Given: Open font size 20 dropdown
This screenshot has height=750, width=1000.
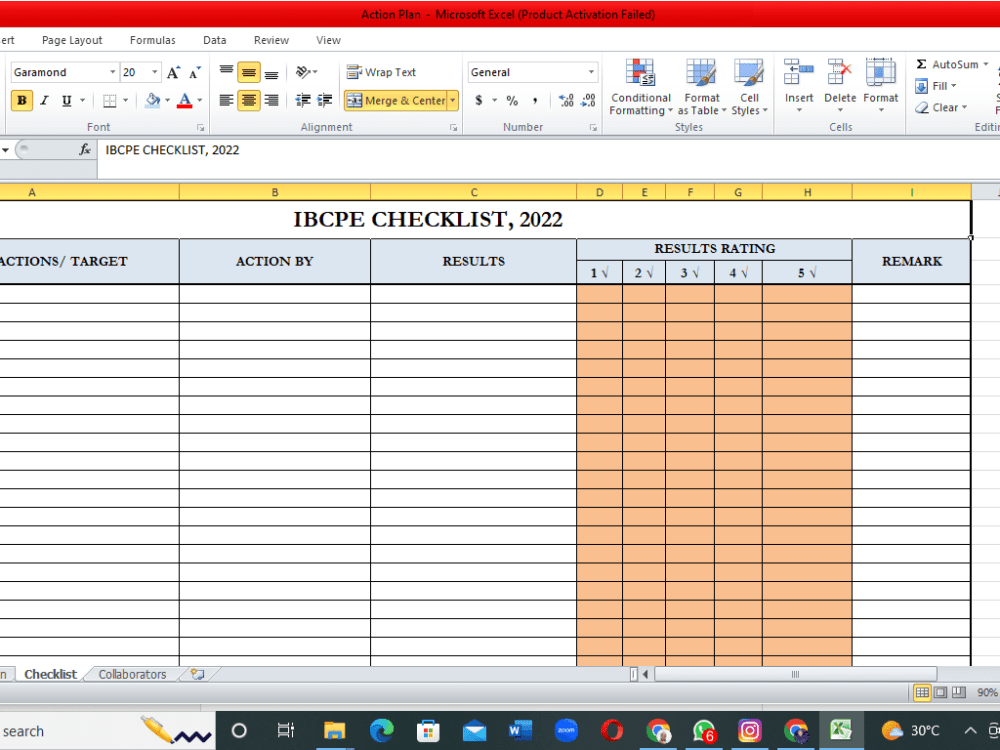Looking at the screenshot, I should tap(155, 72).
